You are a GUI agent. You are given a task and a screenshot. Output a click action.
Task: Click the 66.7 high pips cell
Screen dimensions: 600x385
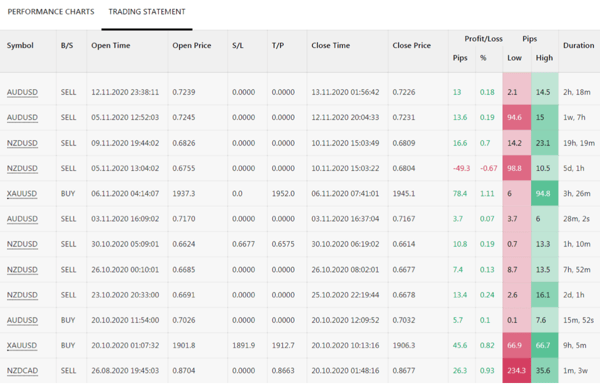(545, 346)
